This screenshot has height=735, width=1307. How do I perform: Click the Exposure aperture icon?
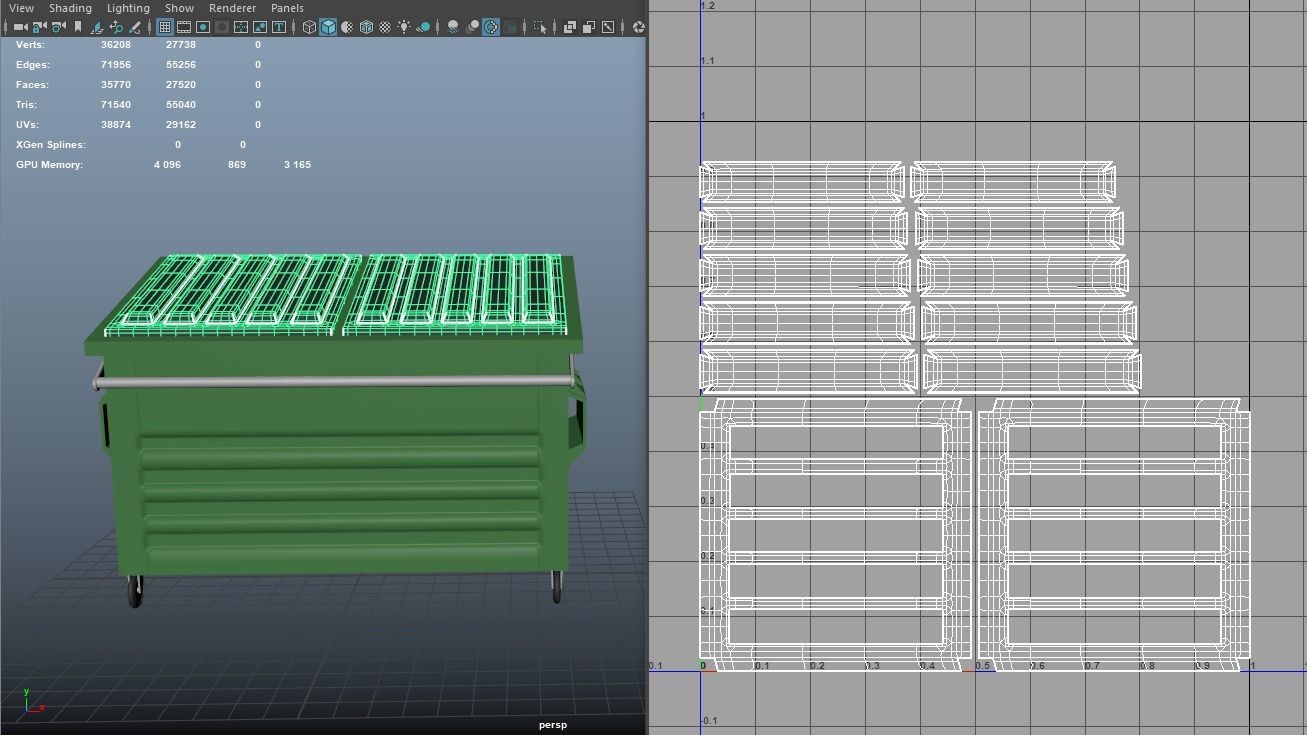coord(638,27)
